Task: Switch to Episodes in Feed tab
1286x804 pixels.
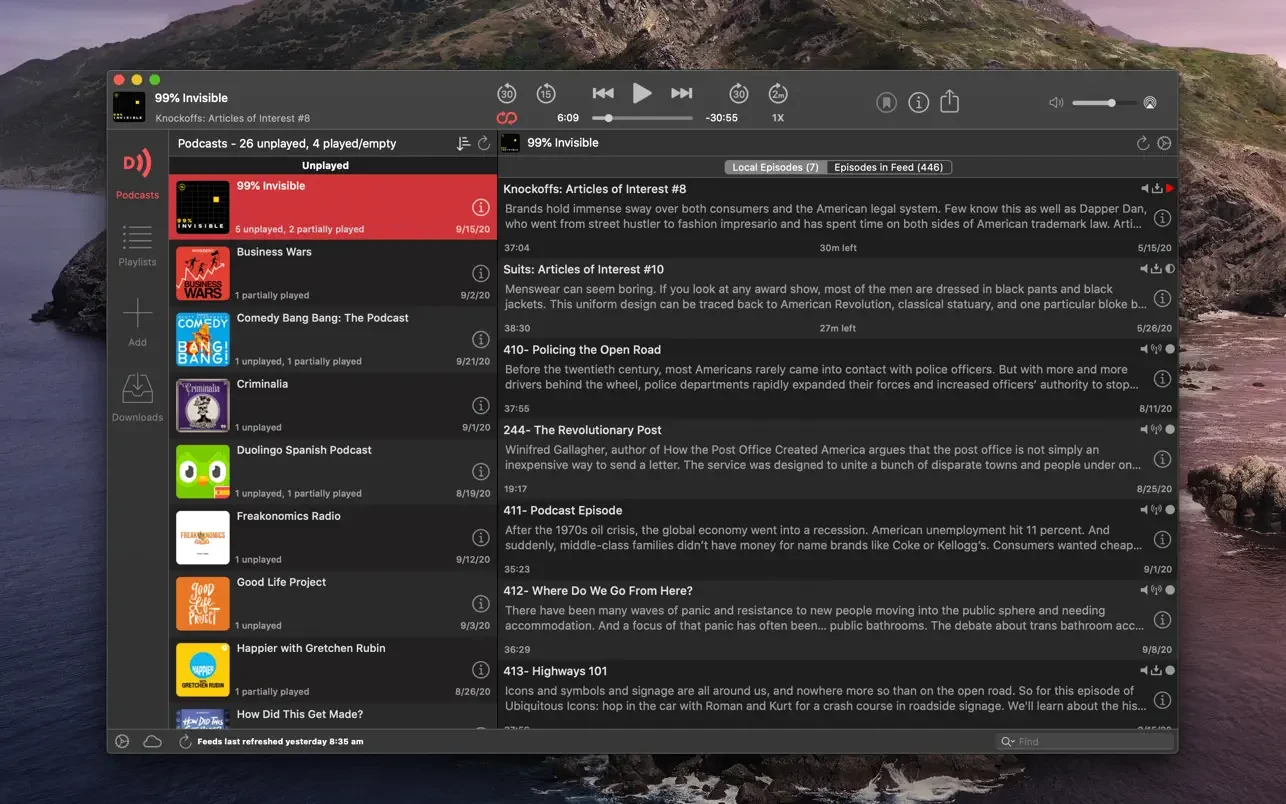Action: click(888, 167)
